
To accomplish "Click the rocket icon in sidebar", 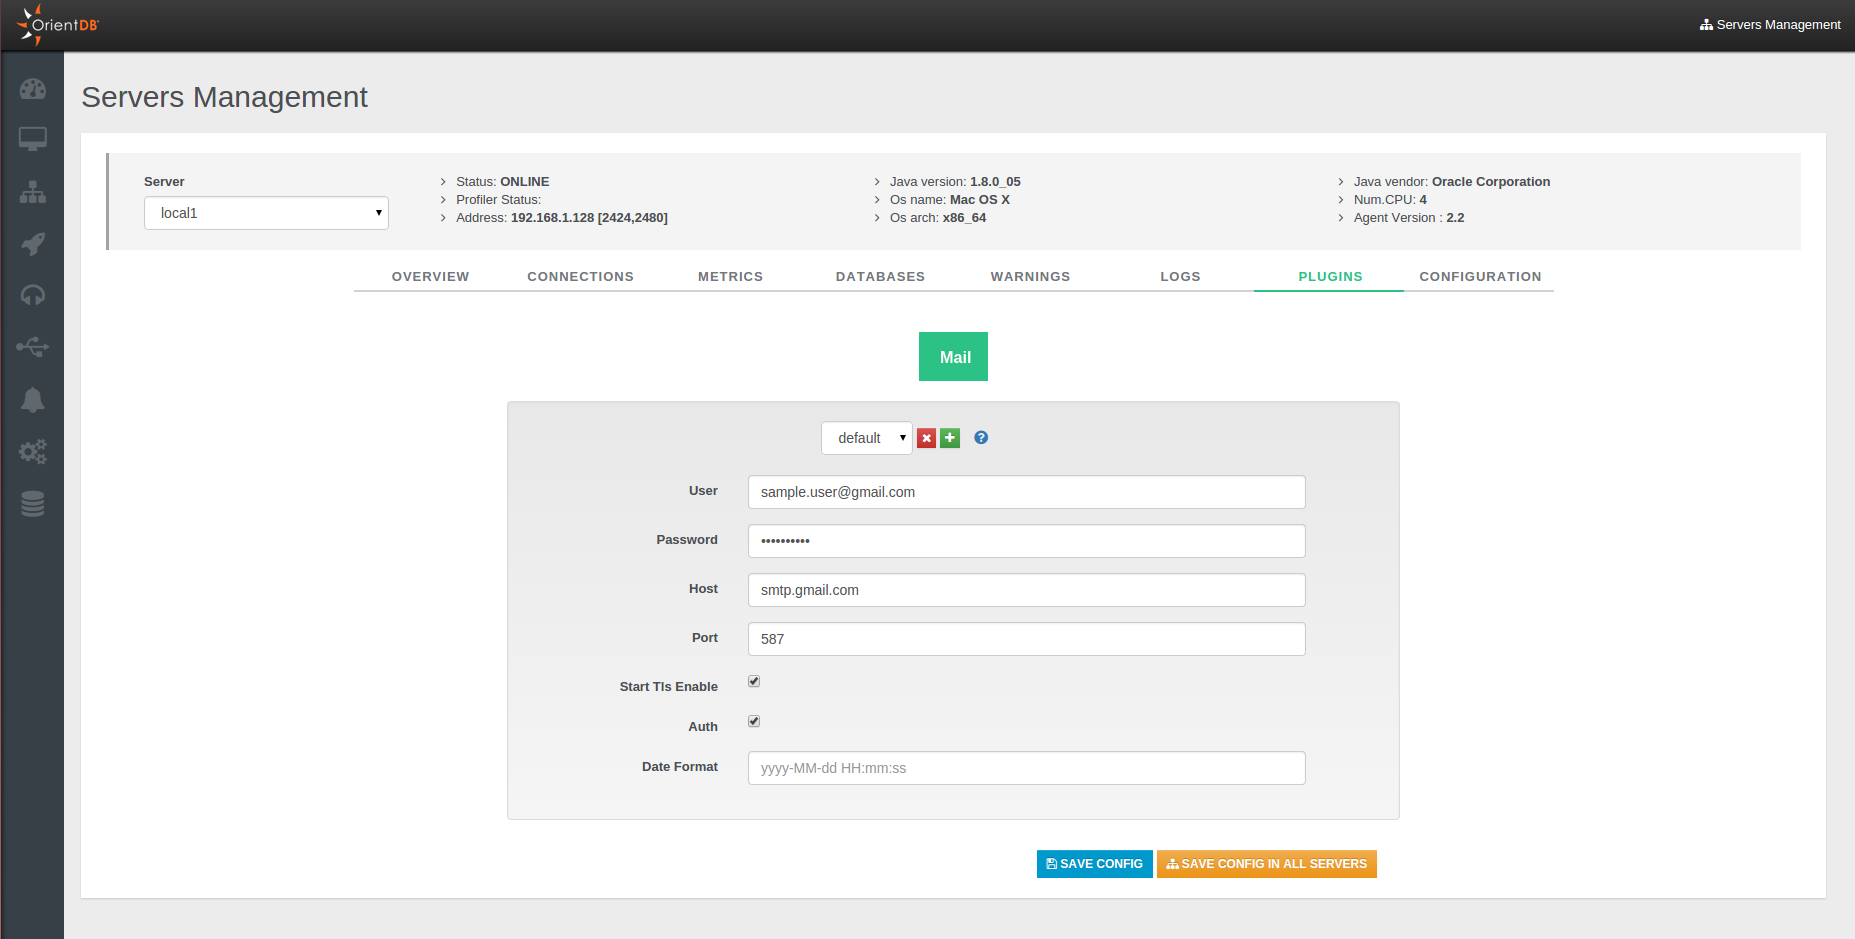I will pyautogui.click(x=33, y=244).
